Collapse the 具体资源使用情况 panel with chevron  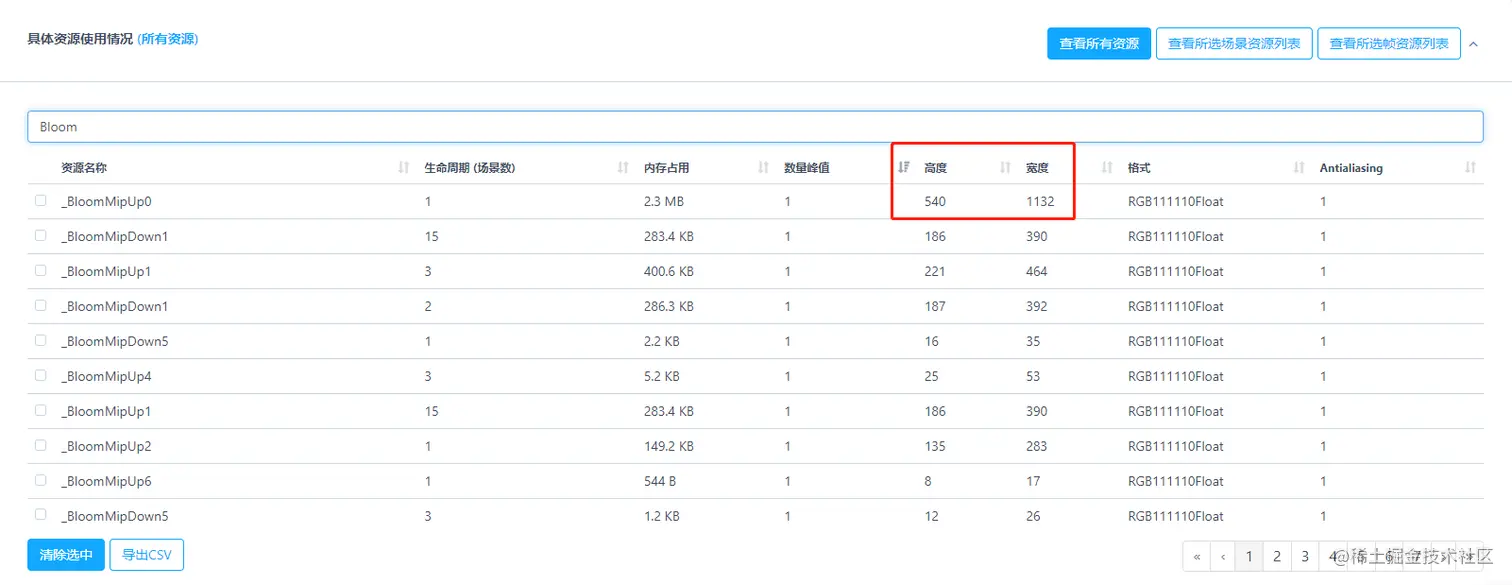tap(1472, 44)
